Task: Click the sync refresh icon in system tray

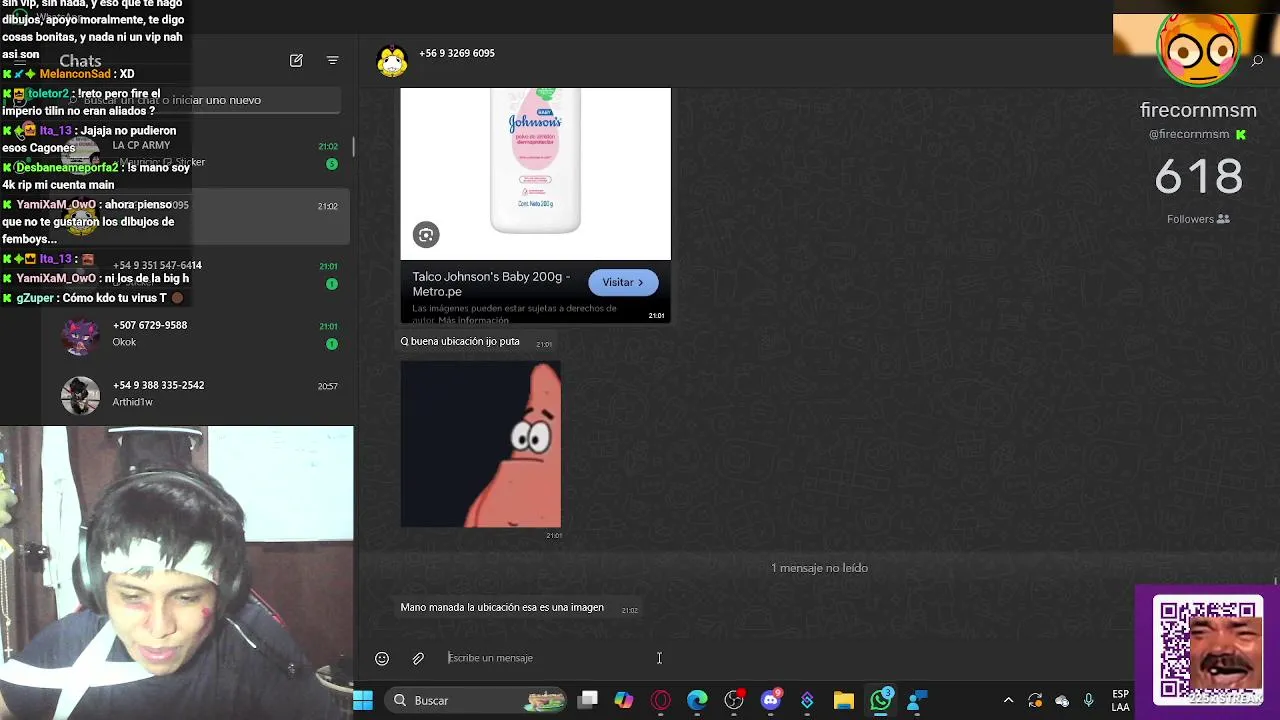Action: point(1035,700)
